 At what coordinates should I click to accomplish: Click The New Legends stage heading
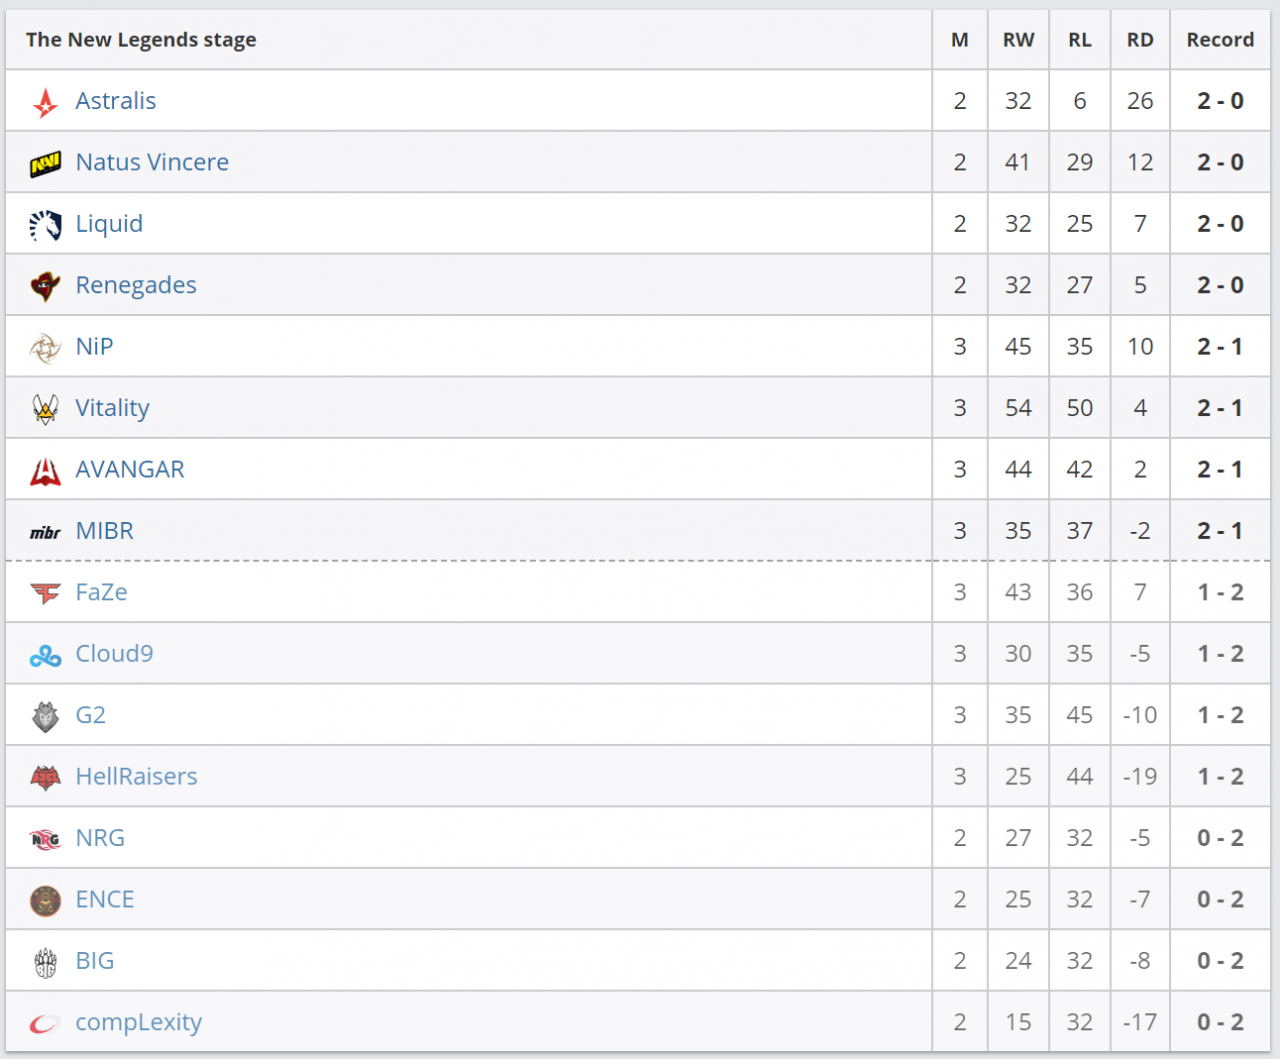coord(141,40)
